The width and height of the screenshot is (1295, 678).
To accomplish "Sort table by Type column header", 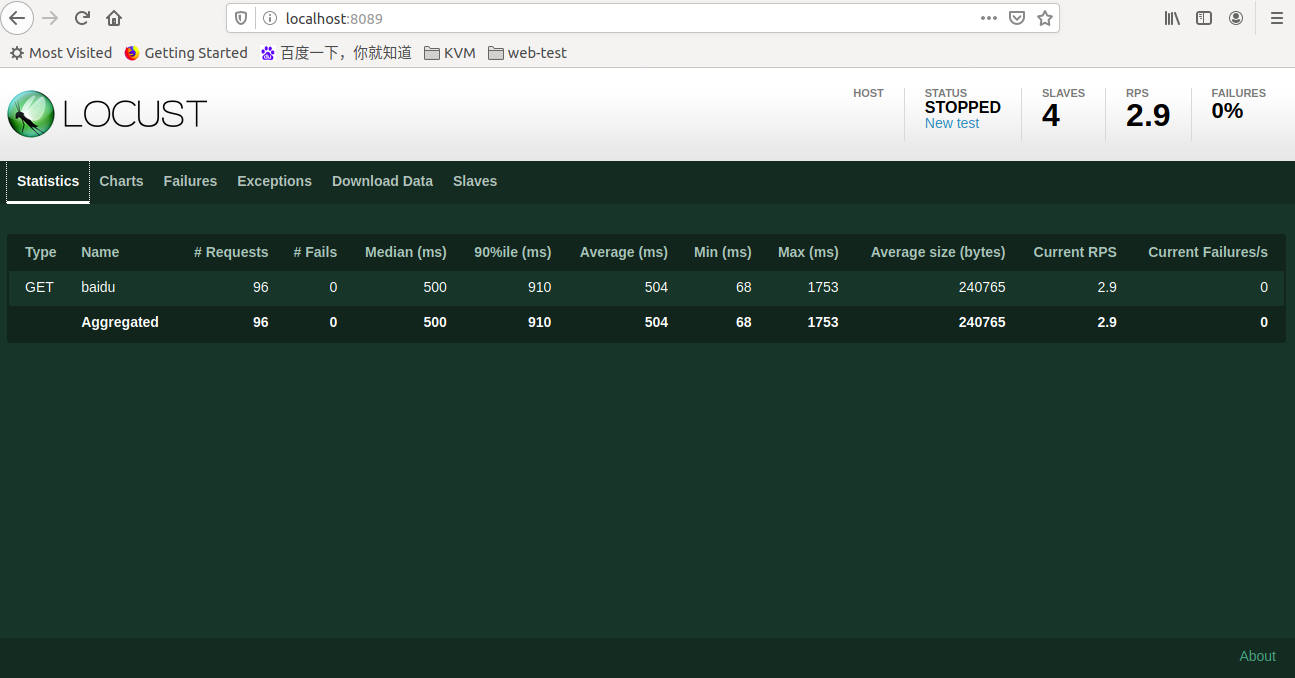I will point(41,252).
